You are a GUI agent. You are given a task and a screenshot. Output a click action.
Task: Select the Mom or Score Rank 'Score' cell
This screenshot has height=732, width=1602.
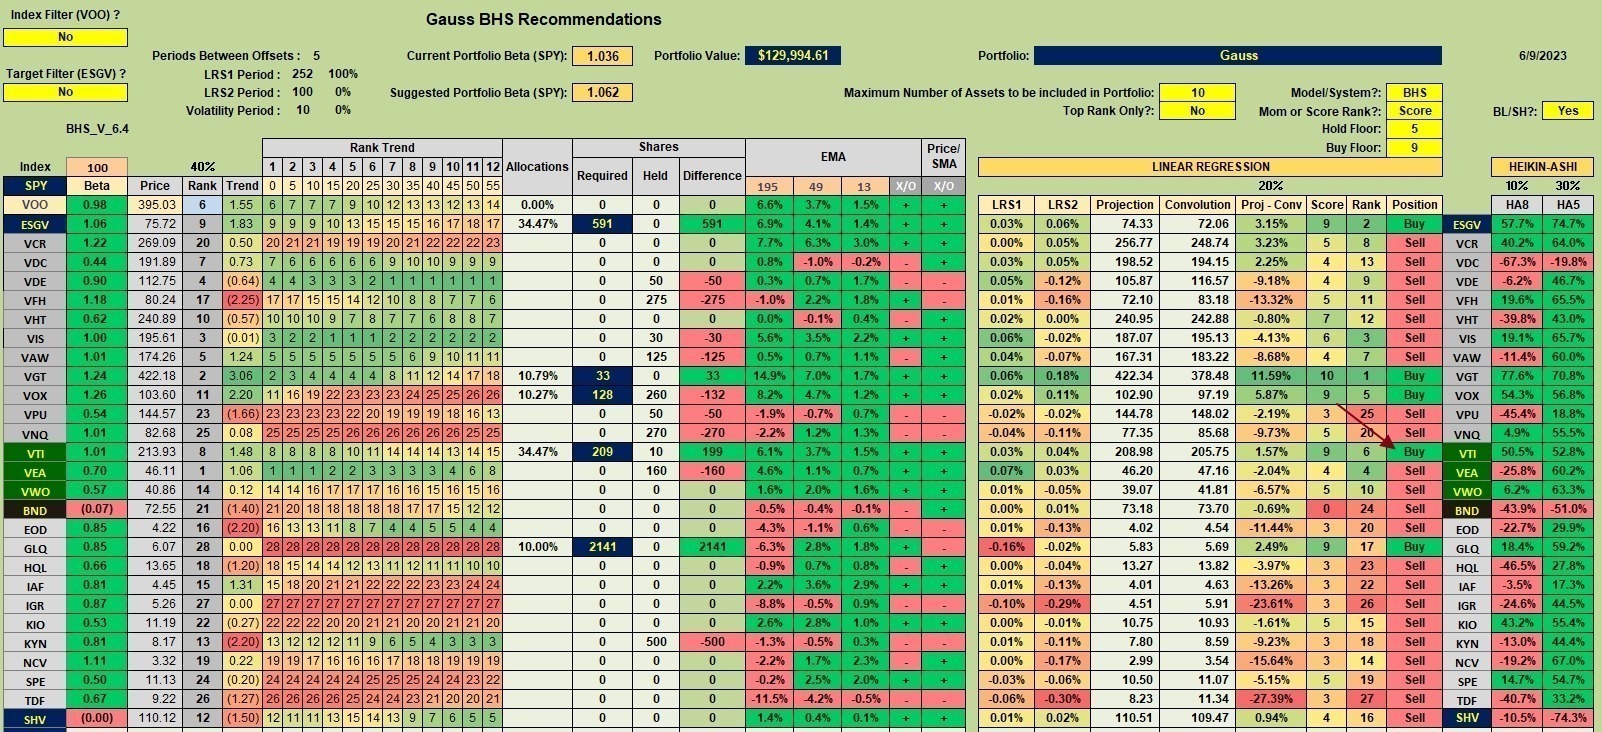[x=1415, y=111]
